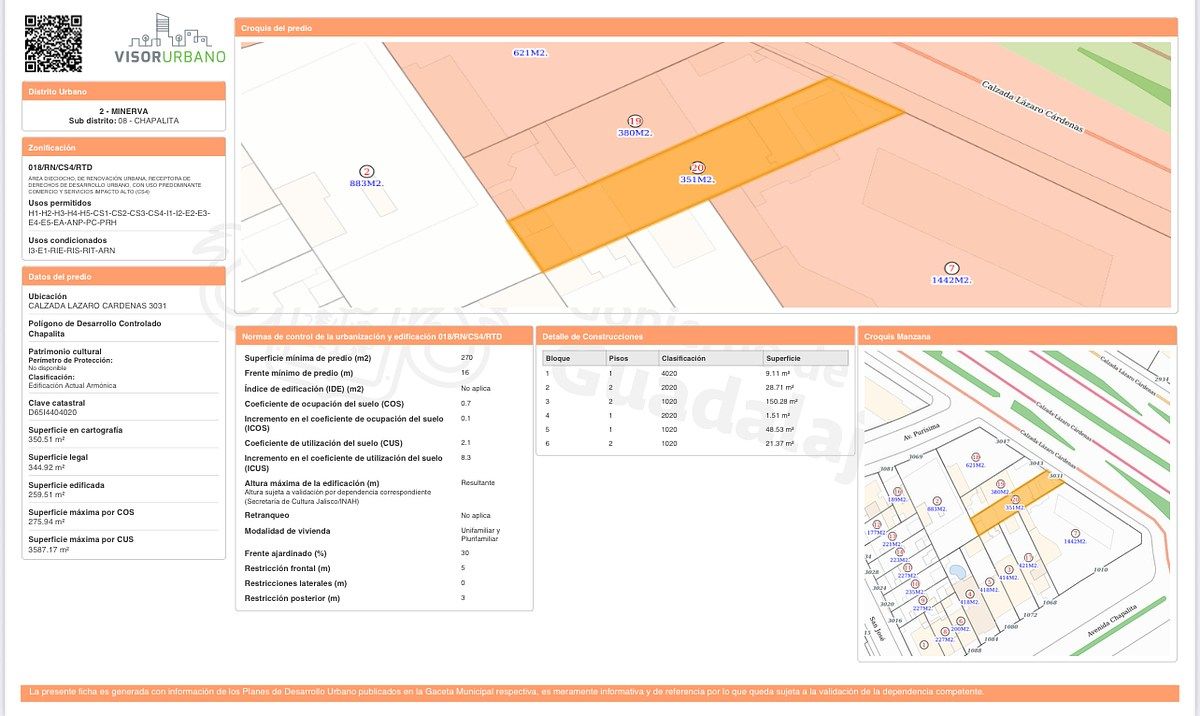
Task: Select the Datos del predio panel header
Action: [124, 277]
